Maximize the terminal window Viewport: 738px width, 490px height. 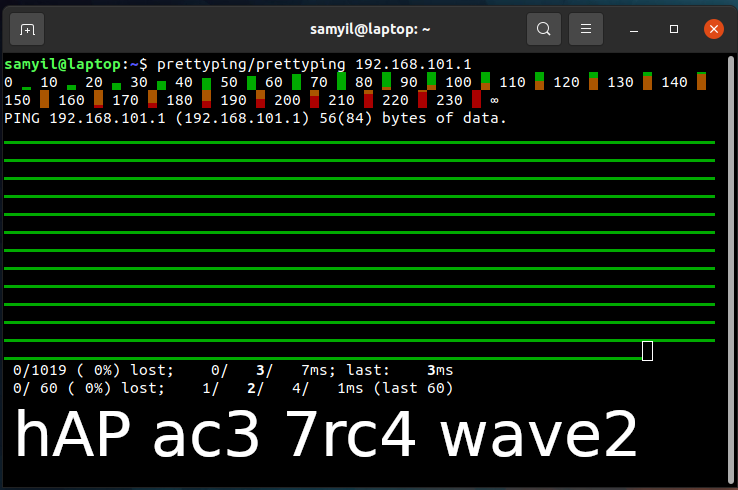[x=675, y=29]
